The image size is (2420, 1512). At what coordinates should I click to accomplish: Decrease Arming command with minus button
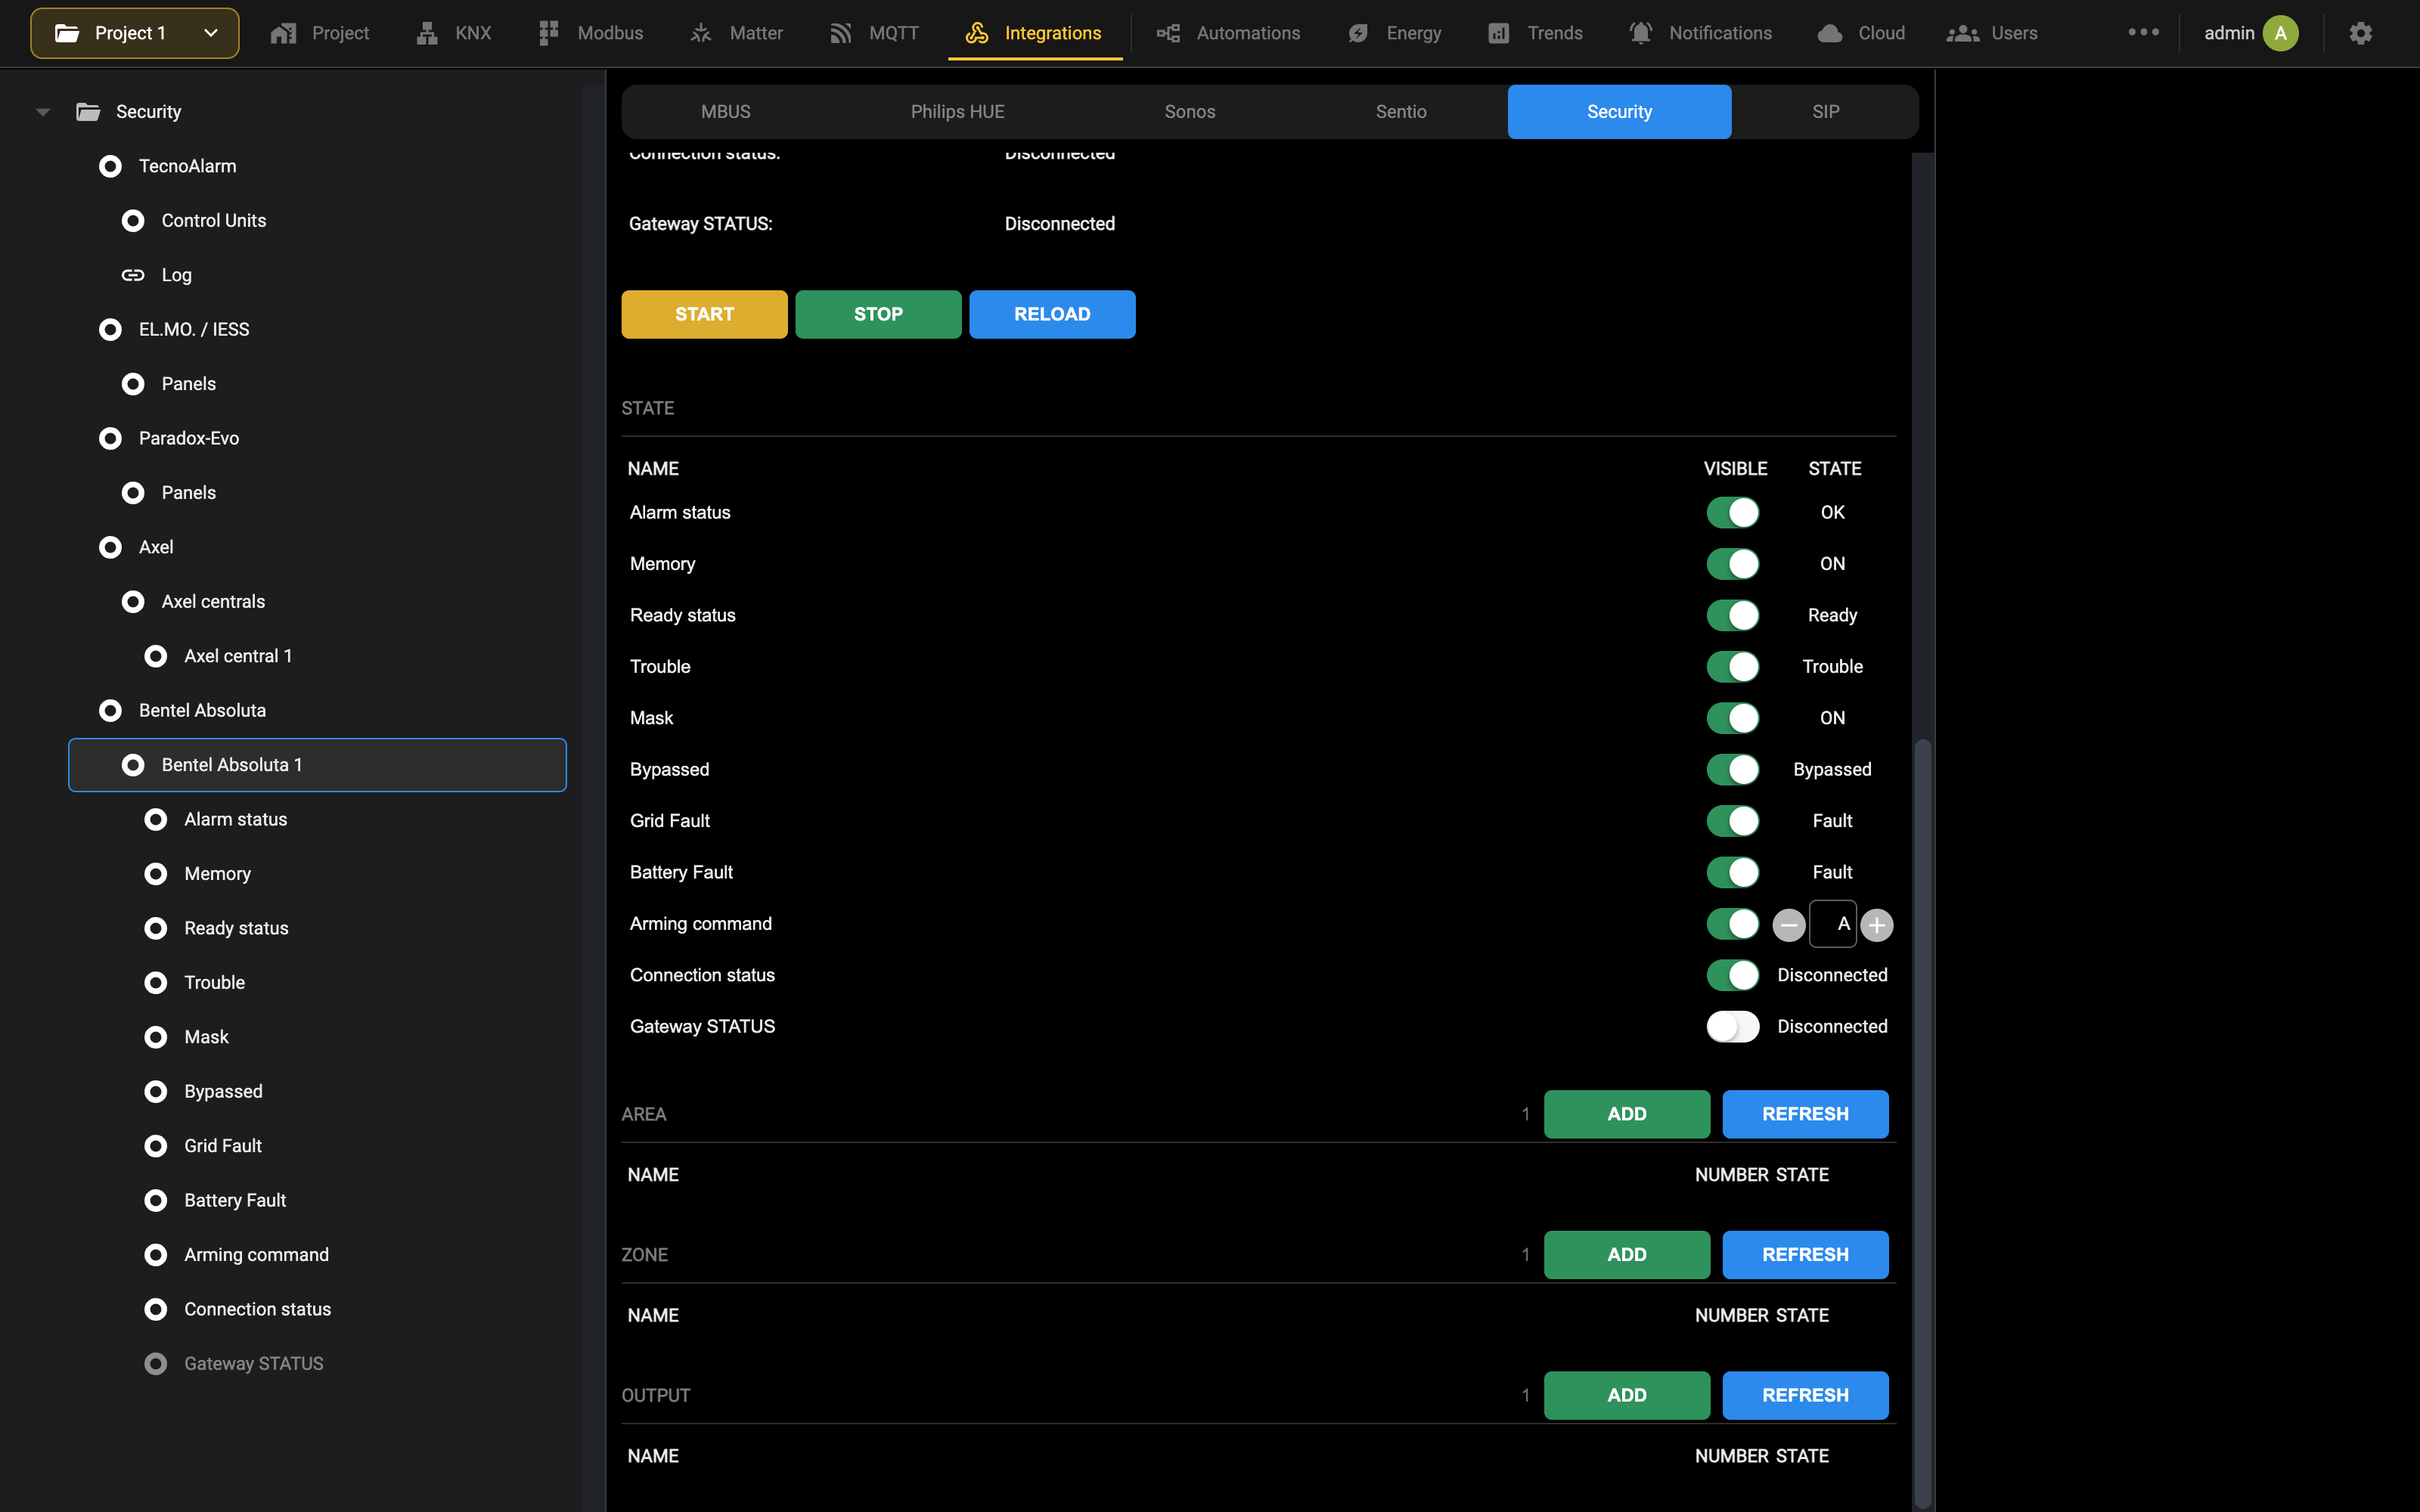point(1789,925)
